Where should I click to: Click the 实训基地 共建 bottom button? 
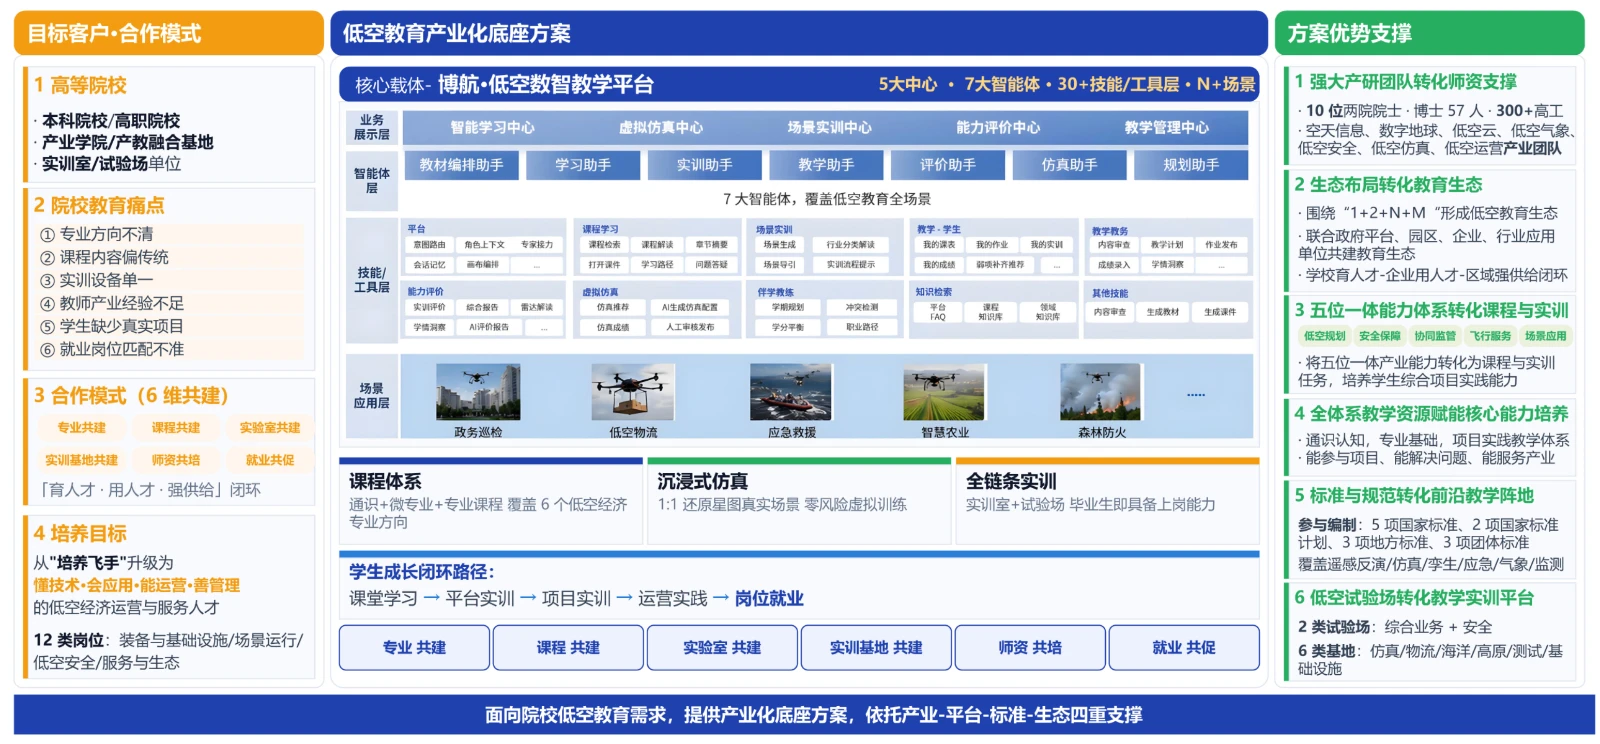click(x=876, y=648)
